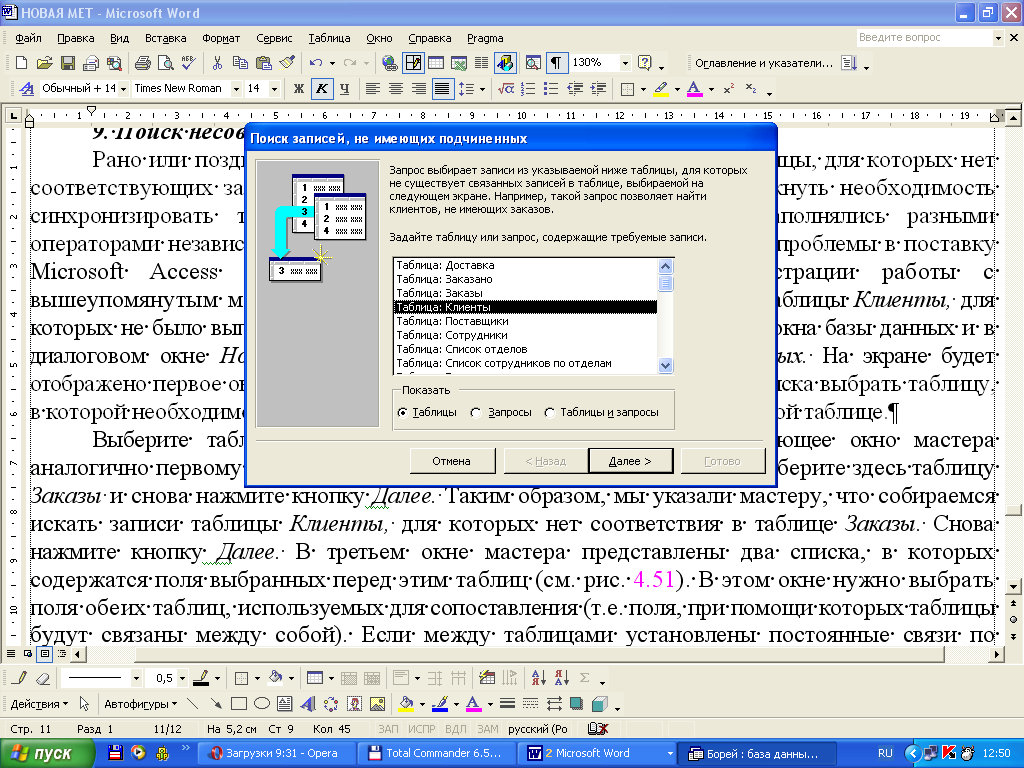Align text to the left
Viewport: 1024px width, 768px height.
pos(372,88)
